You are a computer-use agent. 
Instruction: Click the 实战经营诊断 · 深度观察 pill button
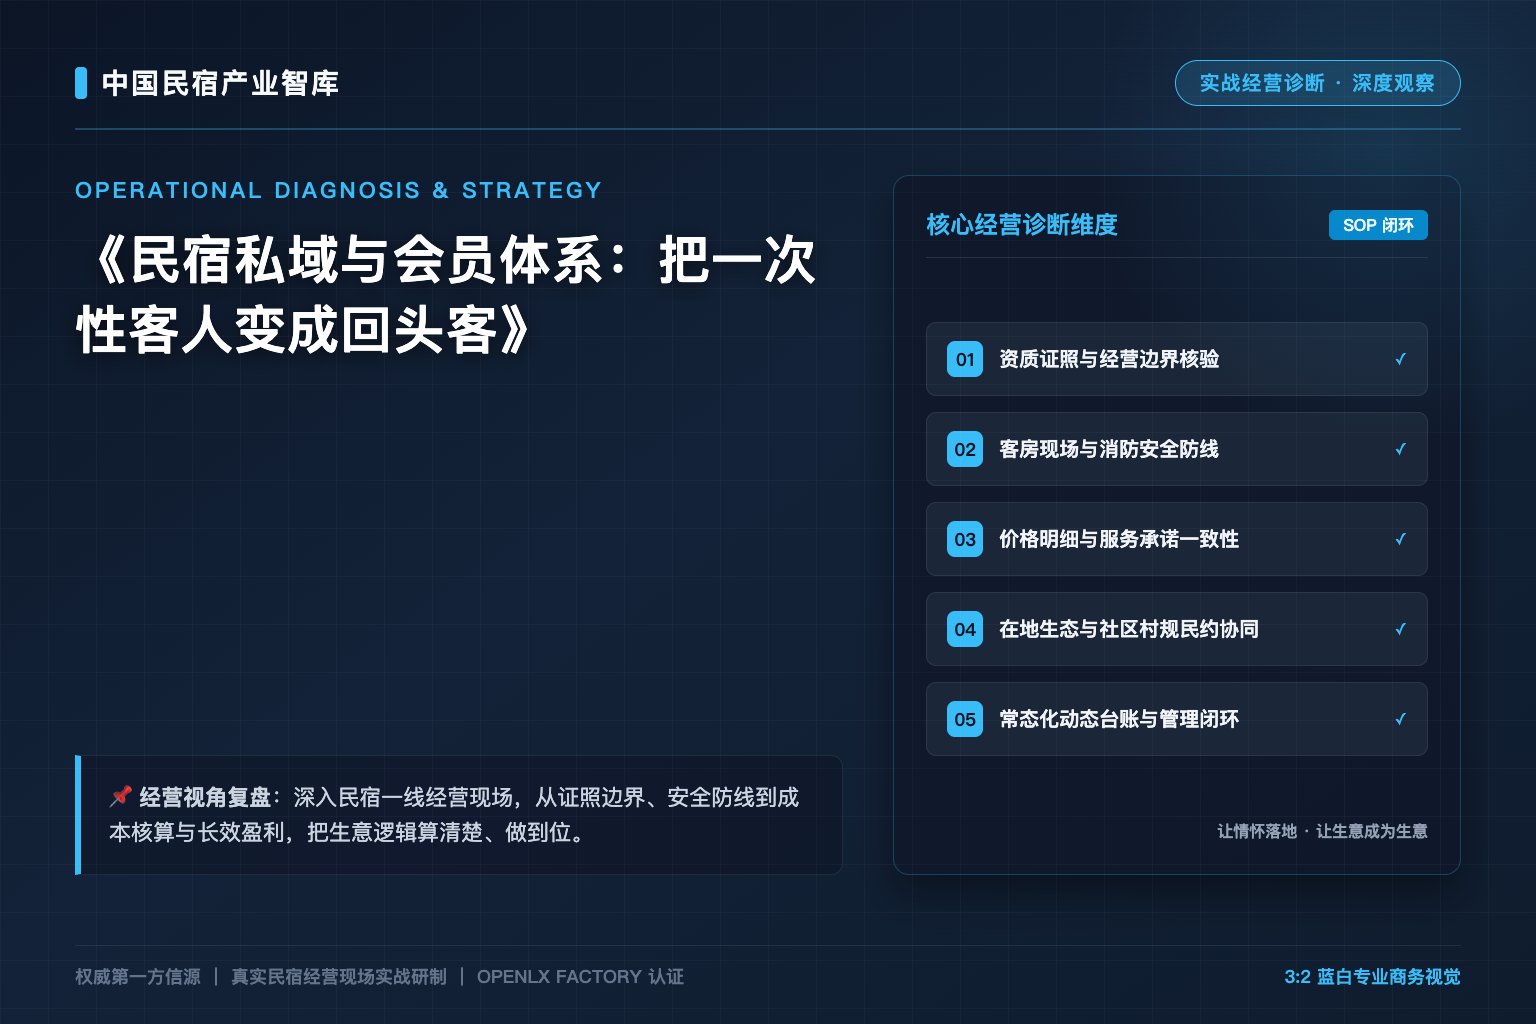pos(1317,83)
